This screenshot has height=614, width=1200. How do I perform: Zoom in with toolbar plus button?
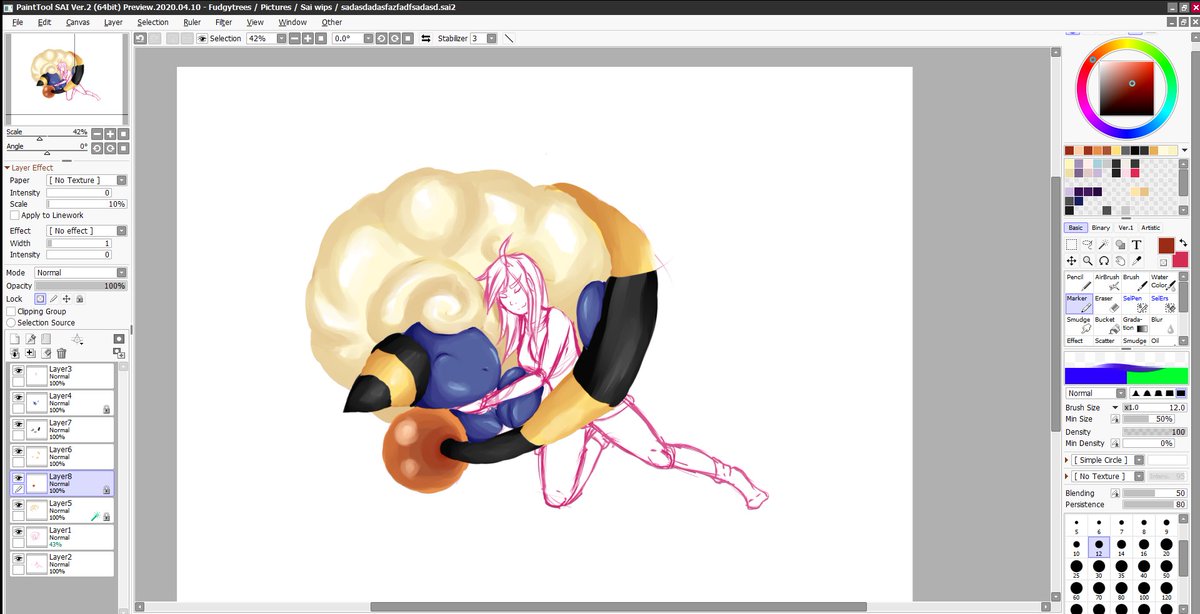point(307,38)
